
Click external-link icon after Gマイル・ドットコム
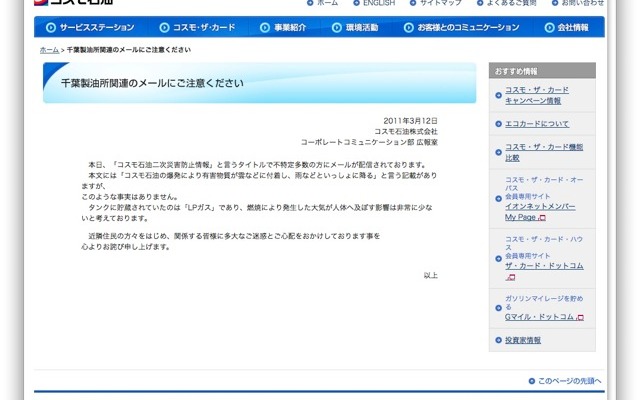click(x=580, y=318)
